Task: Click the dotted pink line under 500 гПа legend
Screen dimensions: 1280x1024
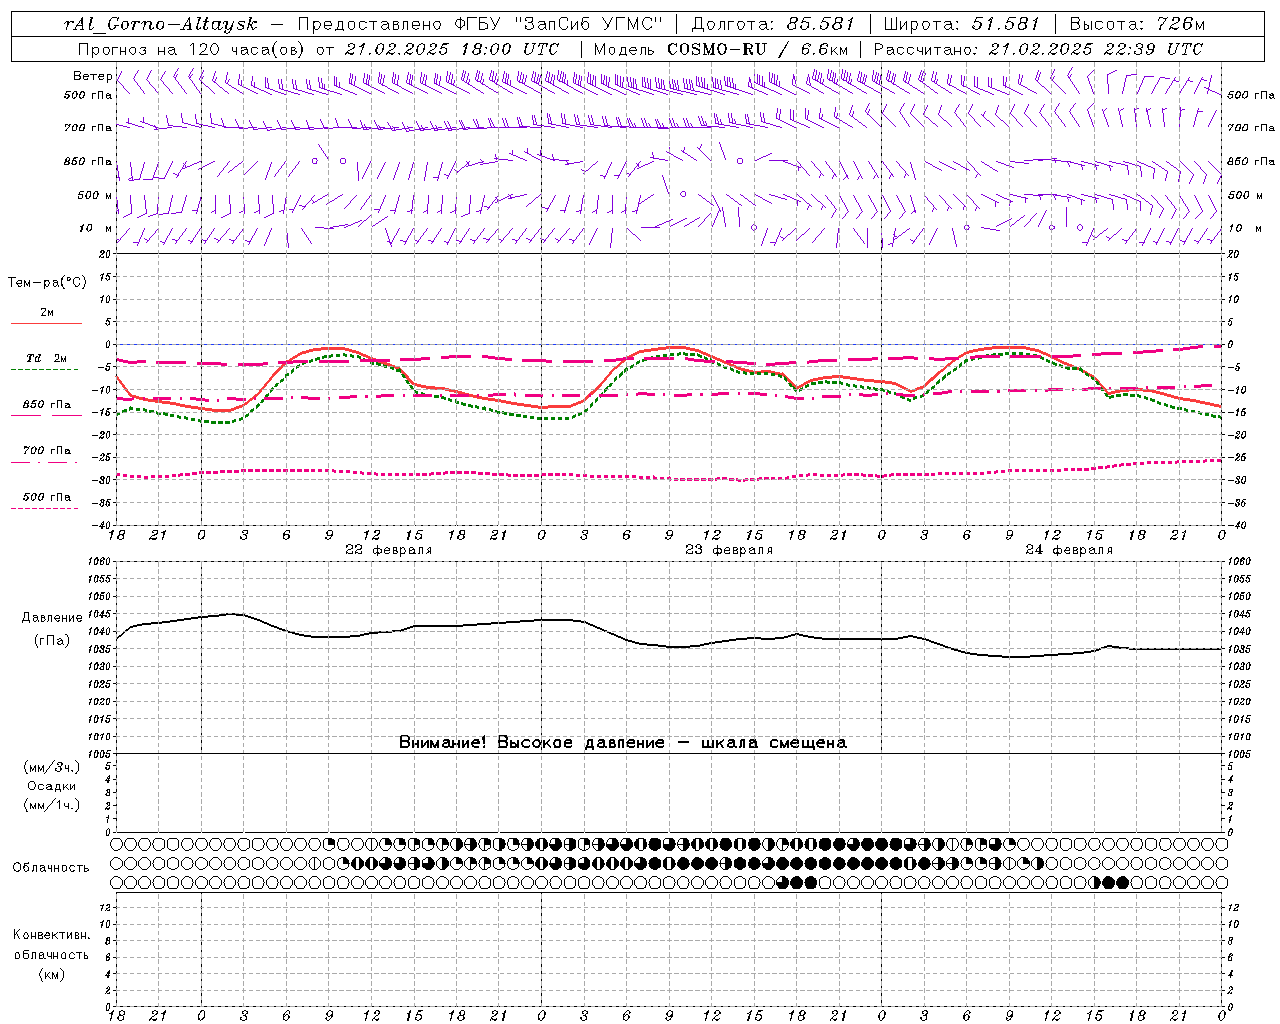Action: coord(45,508)
